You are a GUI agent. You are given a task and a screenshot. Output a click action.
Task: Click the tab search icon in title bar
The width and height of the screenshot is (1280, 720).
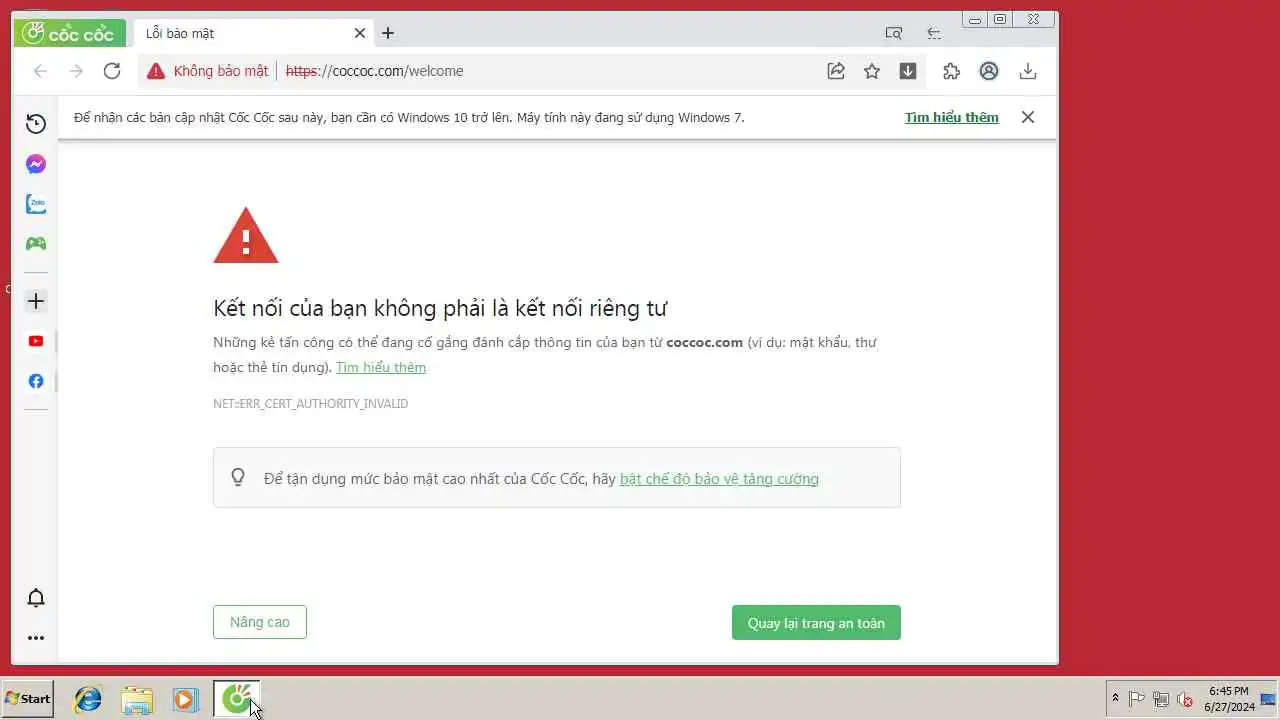coord(894,33)
